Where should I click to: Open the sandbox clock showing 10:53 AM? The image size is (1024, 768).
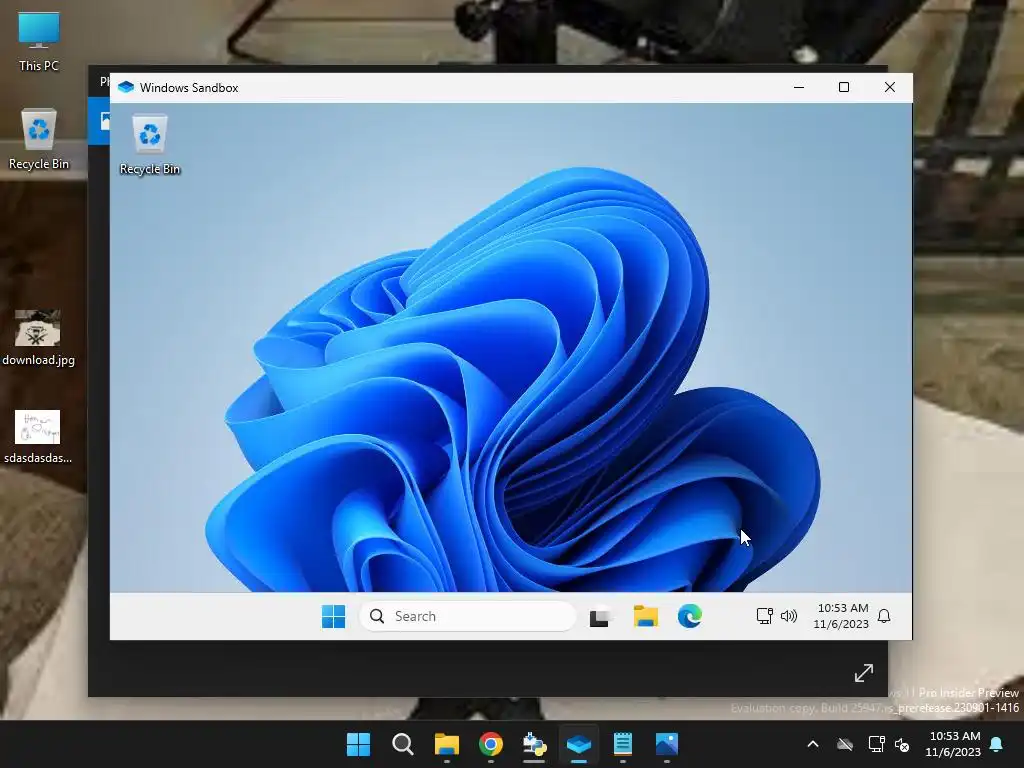coord(841,616)
